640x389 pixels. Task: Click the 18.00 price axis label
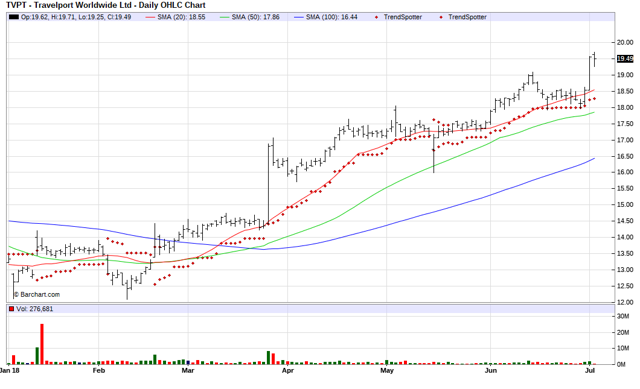tap(625, 108)
